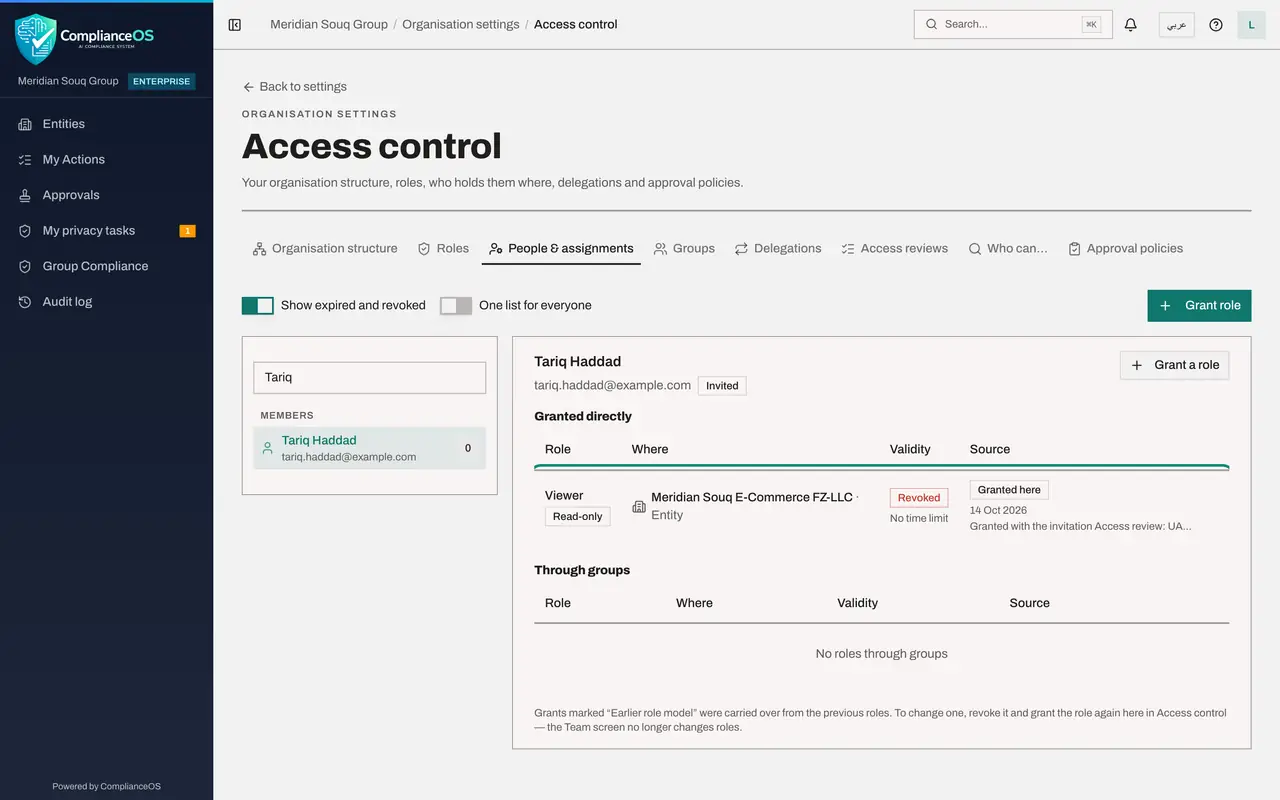Toggle Show expired and revoked

point(258,305)
